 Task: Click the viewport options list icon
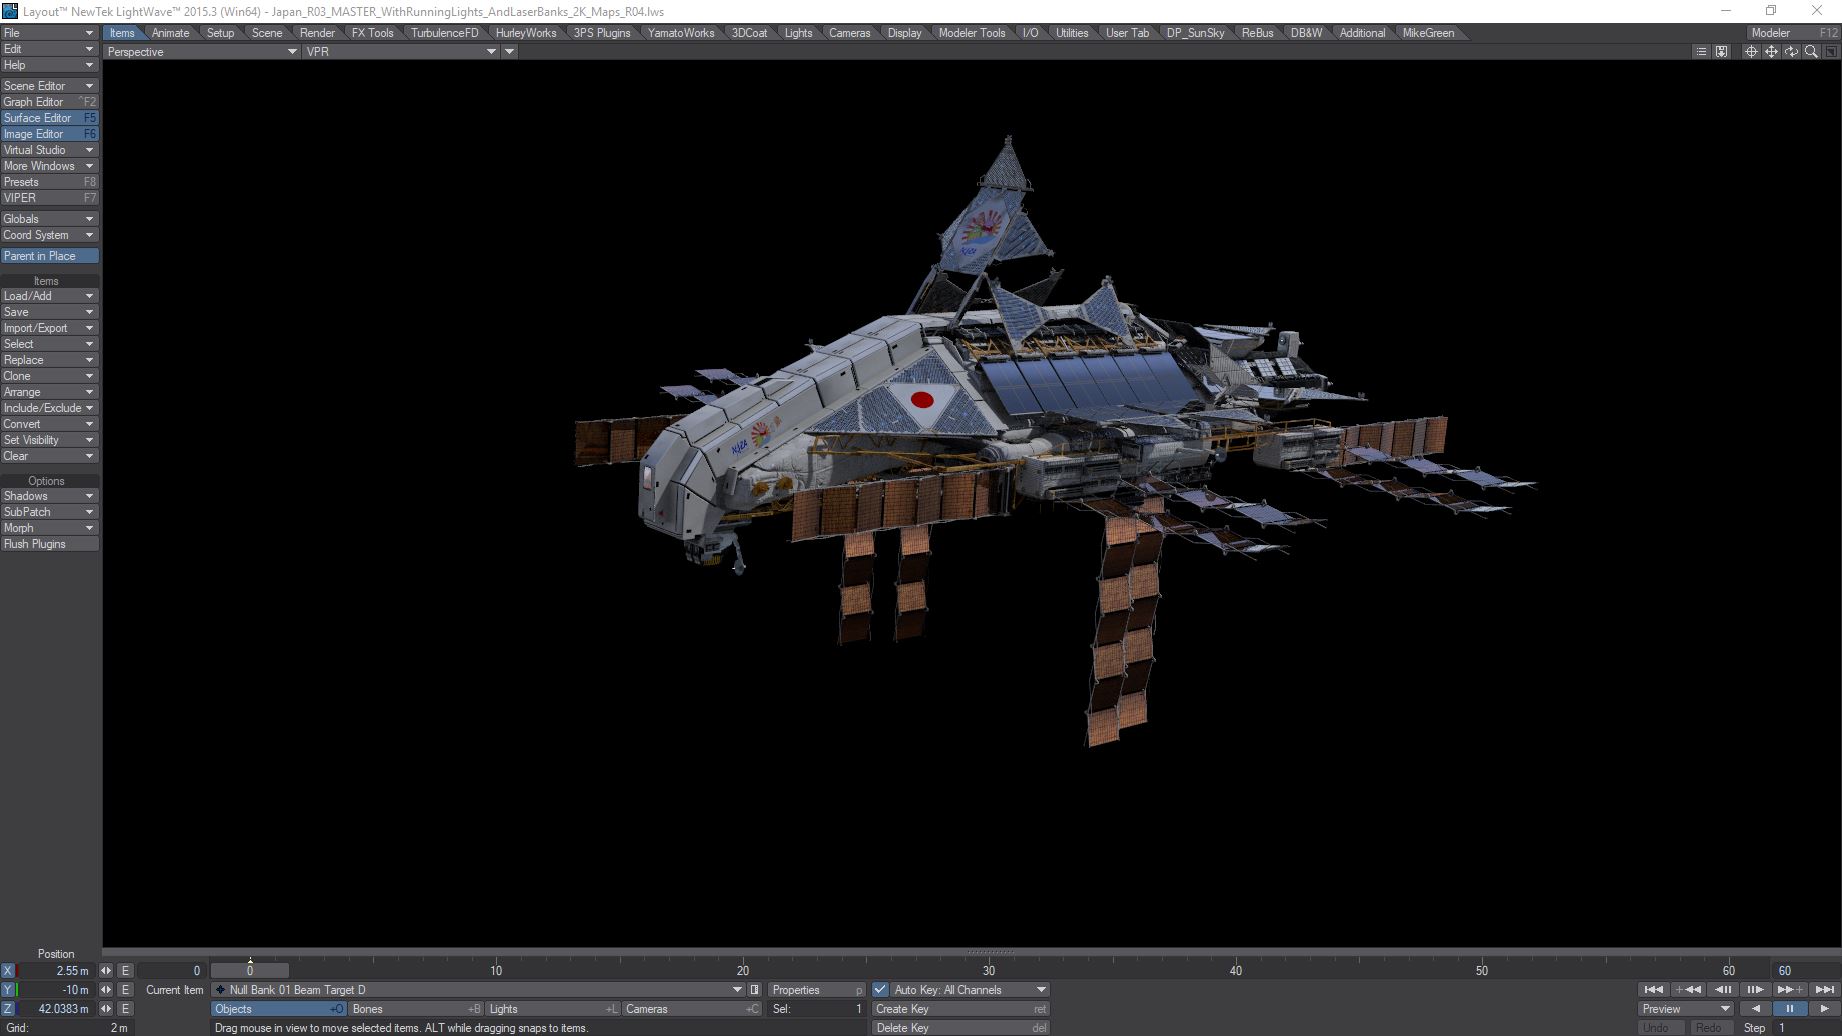(1701, 52)
